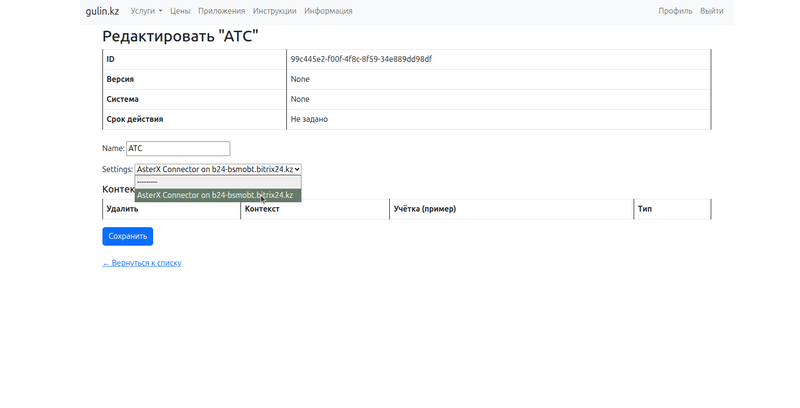Navigate to the Информация section
Image resolution: width=800 pixels, height=408 pixels.
pos(328,11)
